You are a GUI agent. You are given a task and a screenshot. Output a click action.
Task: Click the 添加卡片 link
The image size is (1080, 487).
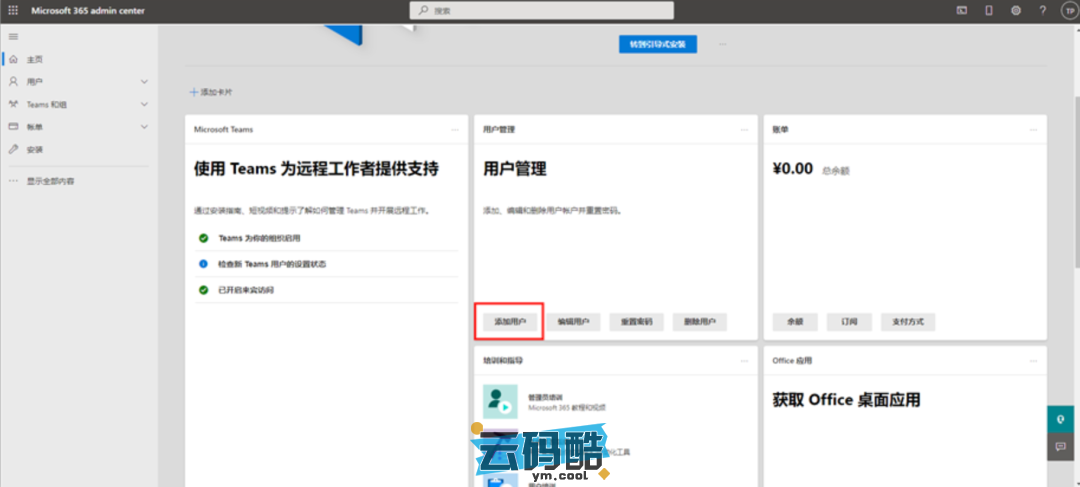(212, 92)
